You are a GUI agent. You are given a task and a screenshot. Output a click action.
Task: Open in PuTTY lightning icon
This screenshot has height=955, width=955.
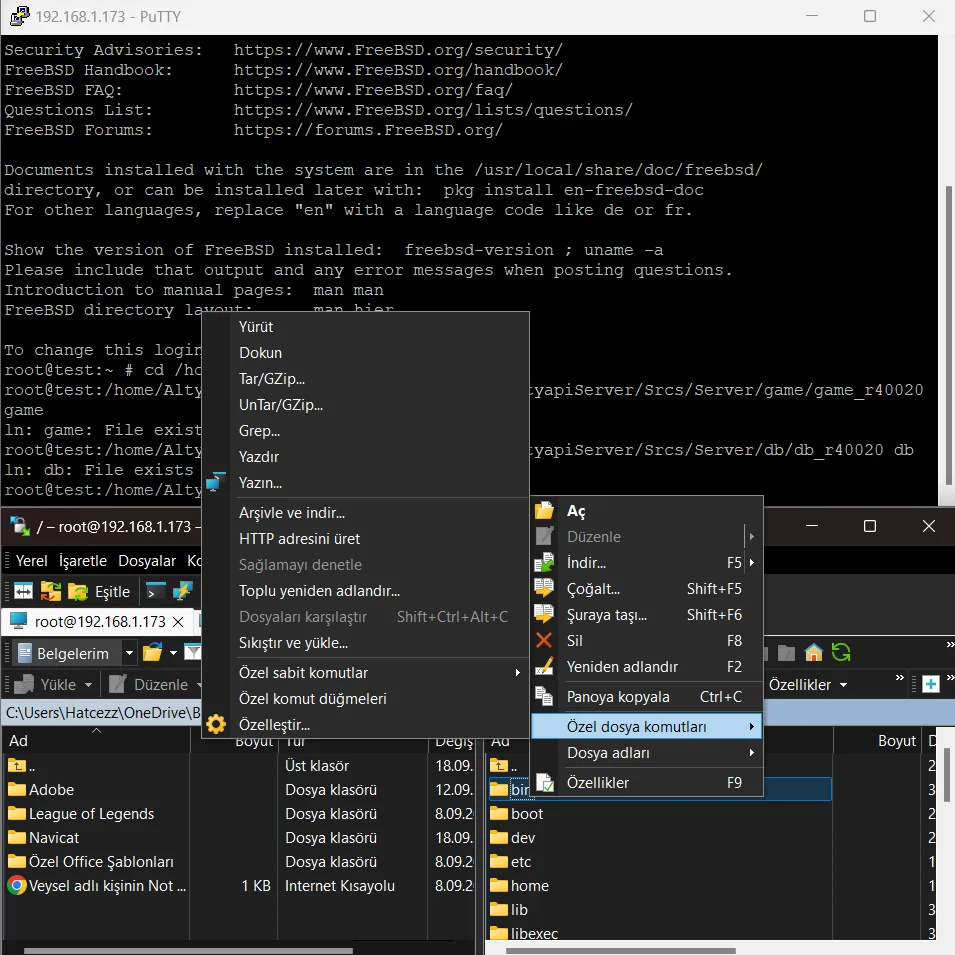183,591
